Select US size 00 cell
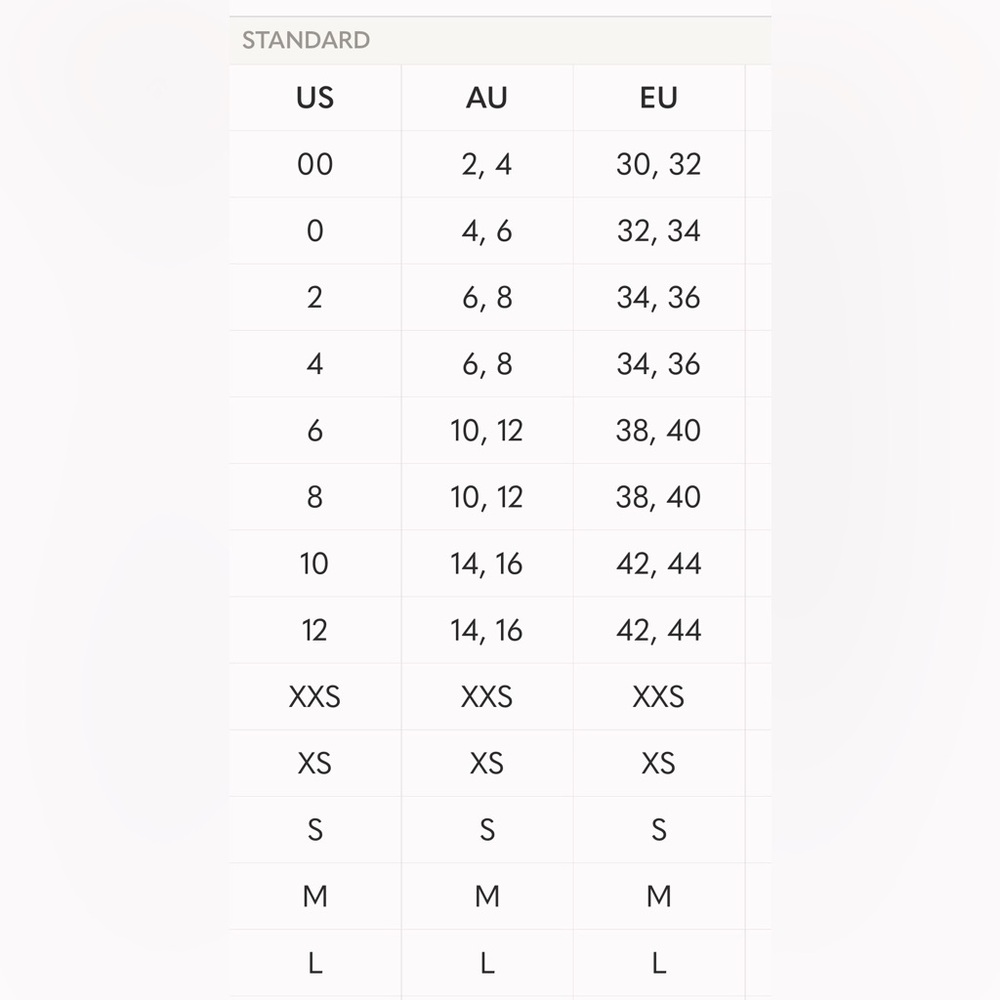This screenshot has width=1000, height=1000. (315, 165)
